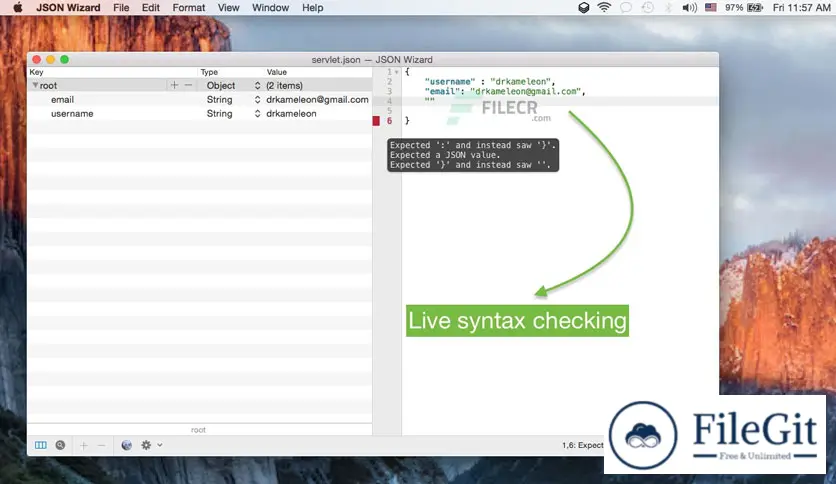Open the type stepper for the root row

pos(258,85)
